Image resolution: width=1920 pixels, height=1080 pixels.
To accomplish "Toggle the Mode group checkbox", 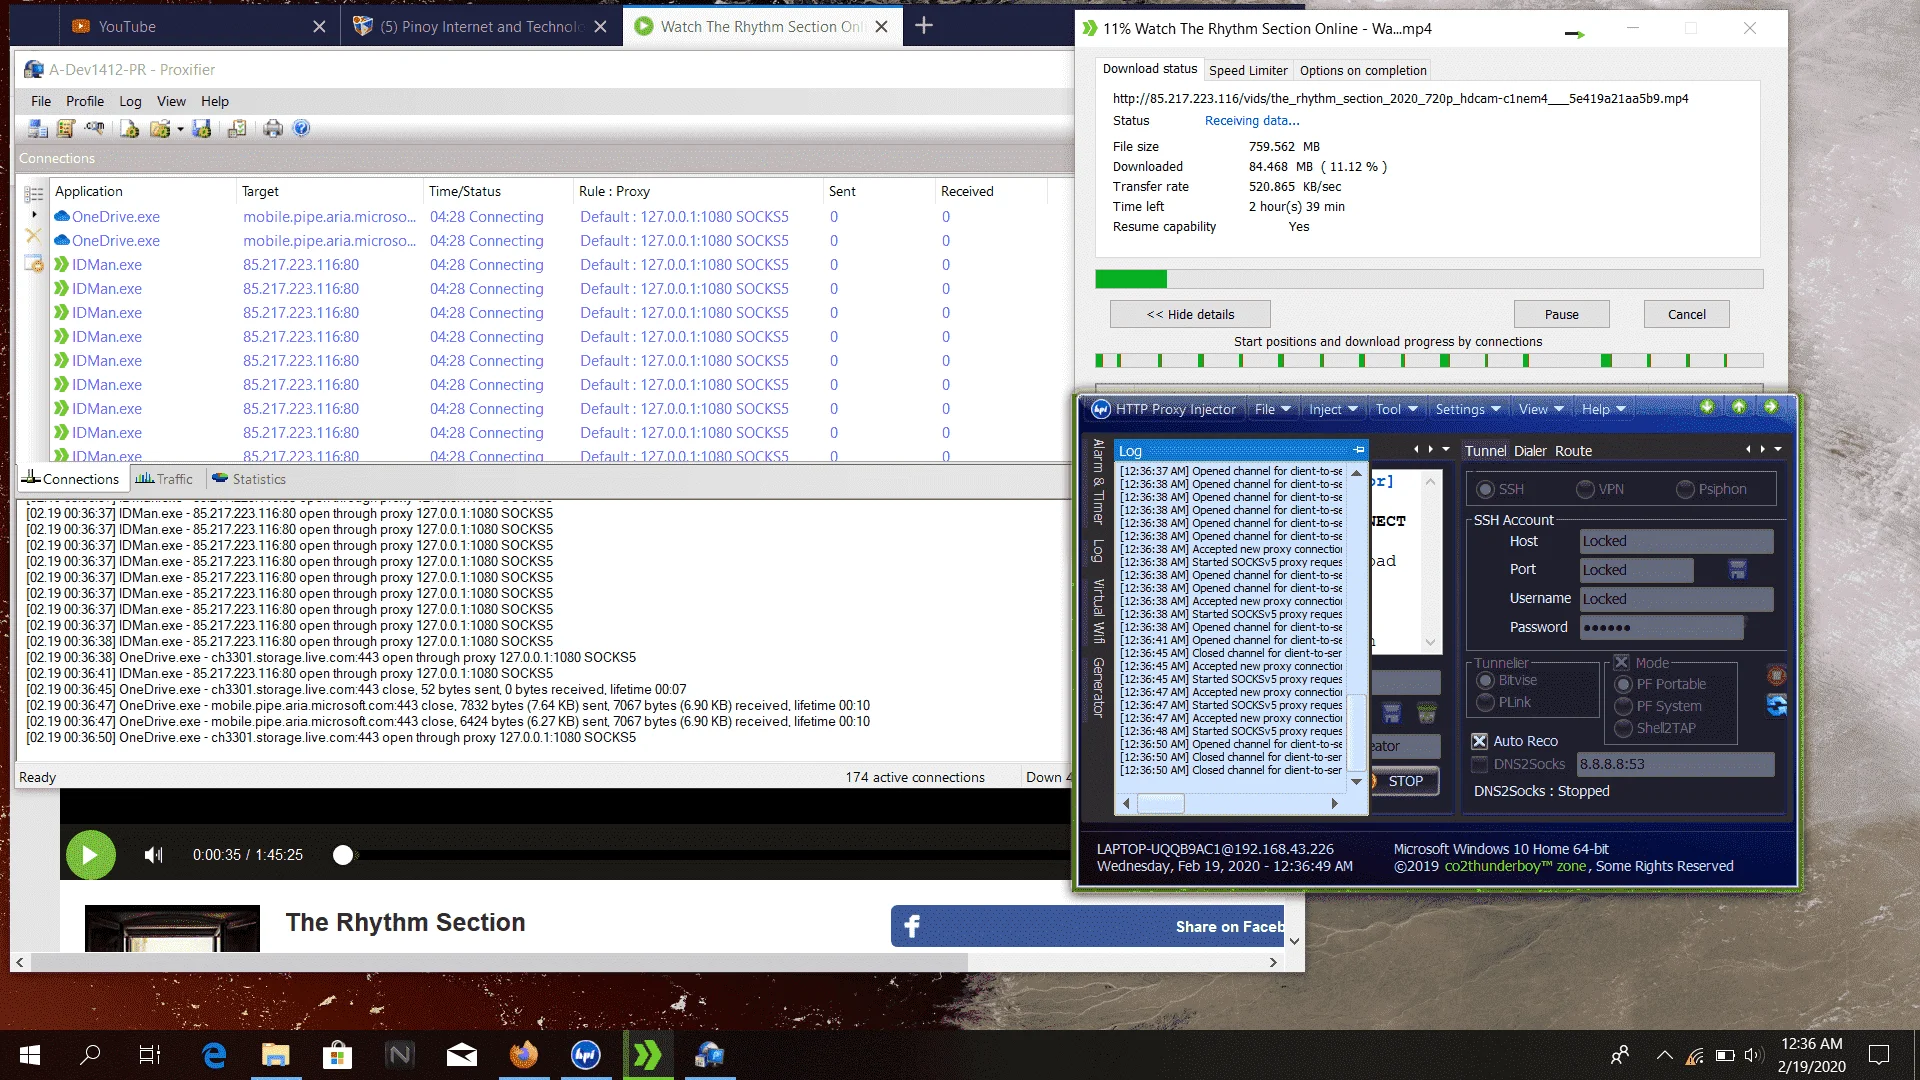I will (1621, 663).
